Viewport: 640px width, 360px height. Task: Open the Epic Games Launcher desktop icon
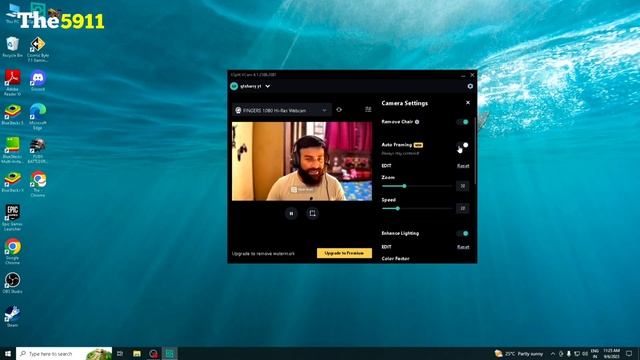coord(12,218)
